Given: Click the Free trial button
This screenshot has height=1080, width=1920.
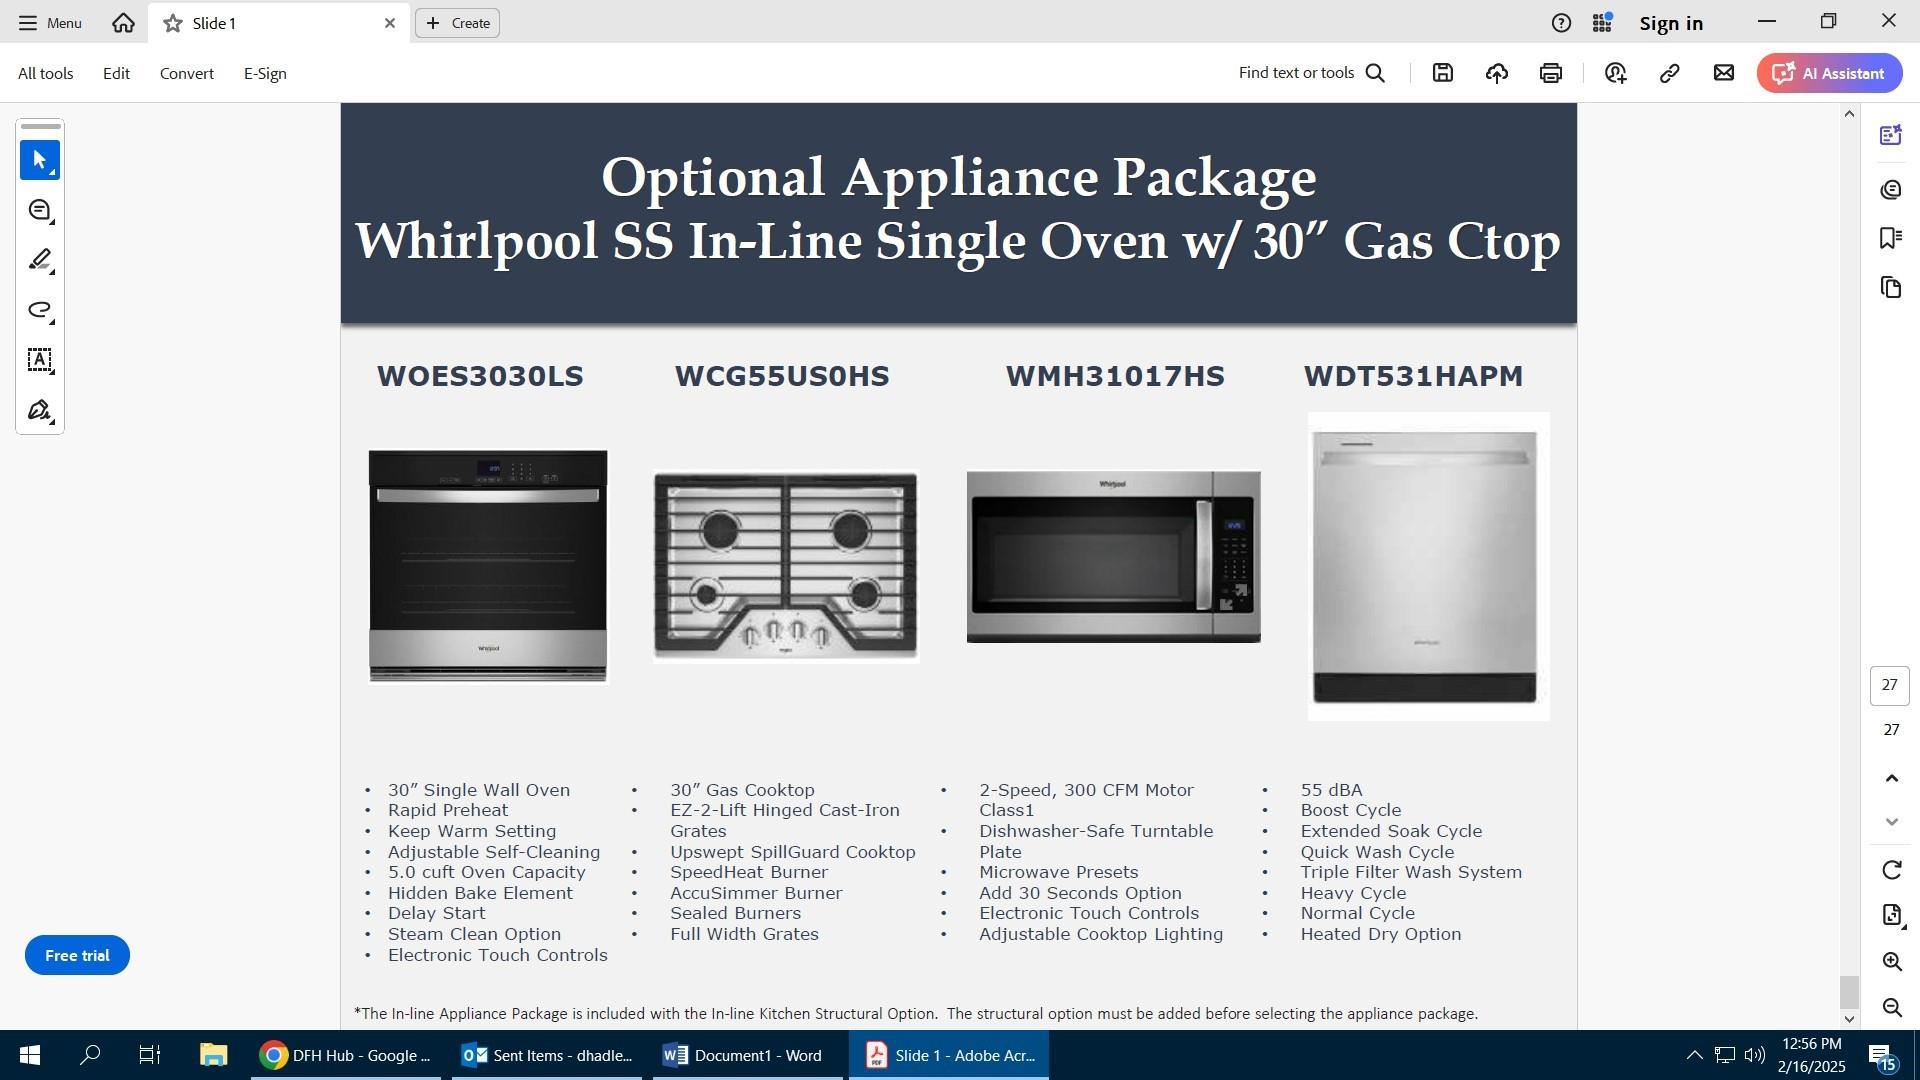Looking at the screenshot, I should [x=77, y=955].
